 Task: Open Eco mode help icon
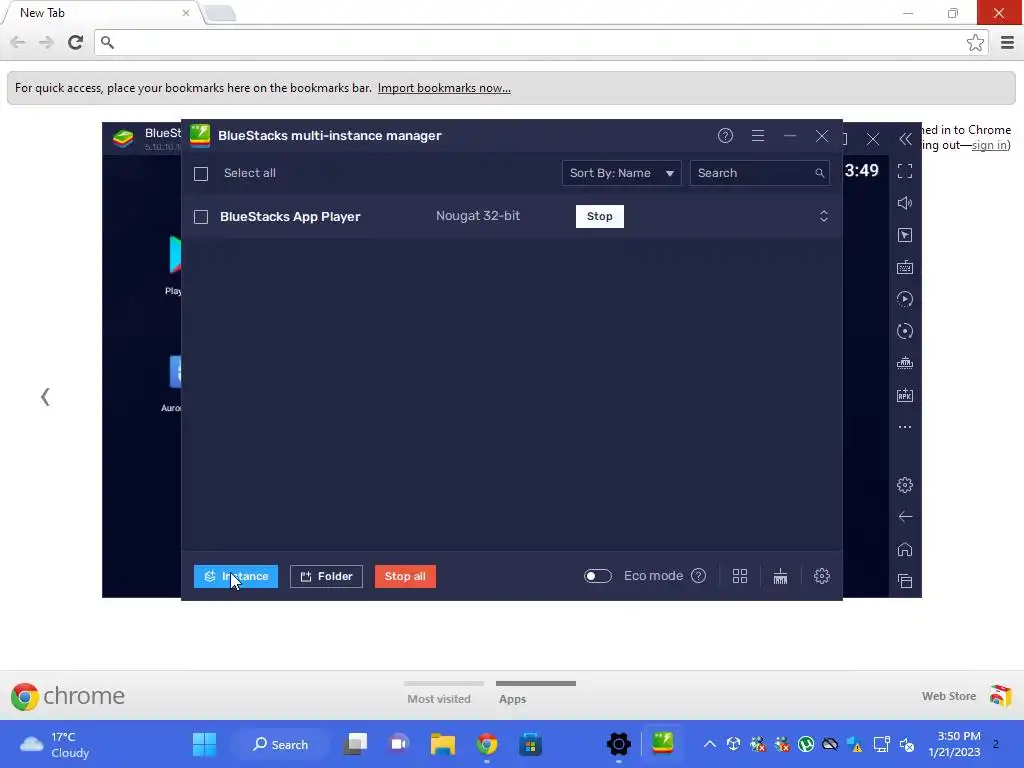(x=698, y=576)
